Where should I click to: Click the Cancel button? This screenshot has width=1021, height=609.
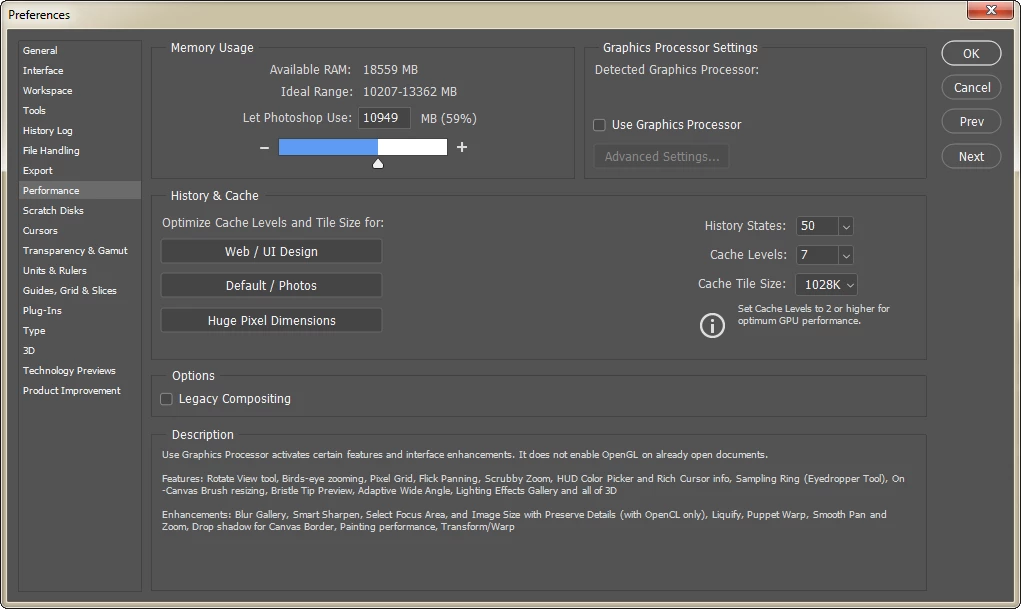pyautogui.click(x=971, y=87)
